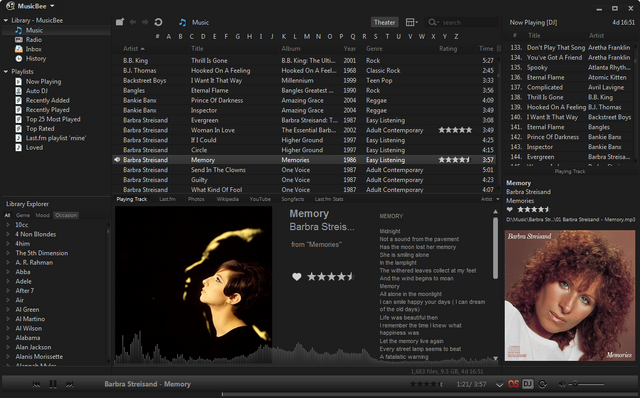This screenshot has height=398, width=640.
Task: Switch to the Songfacts tab
Action: click(293, 199)
